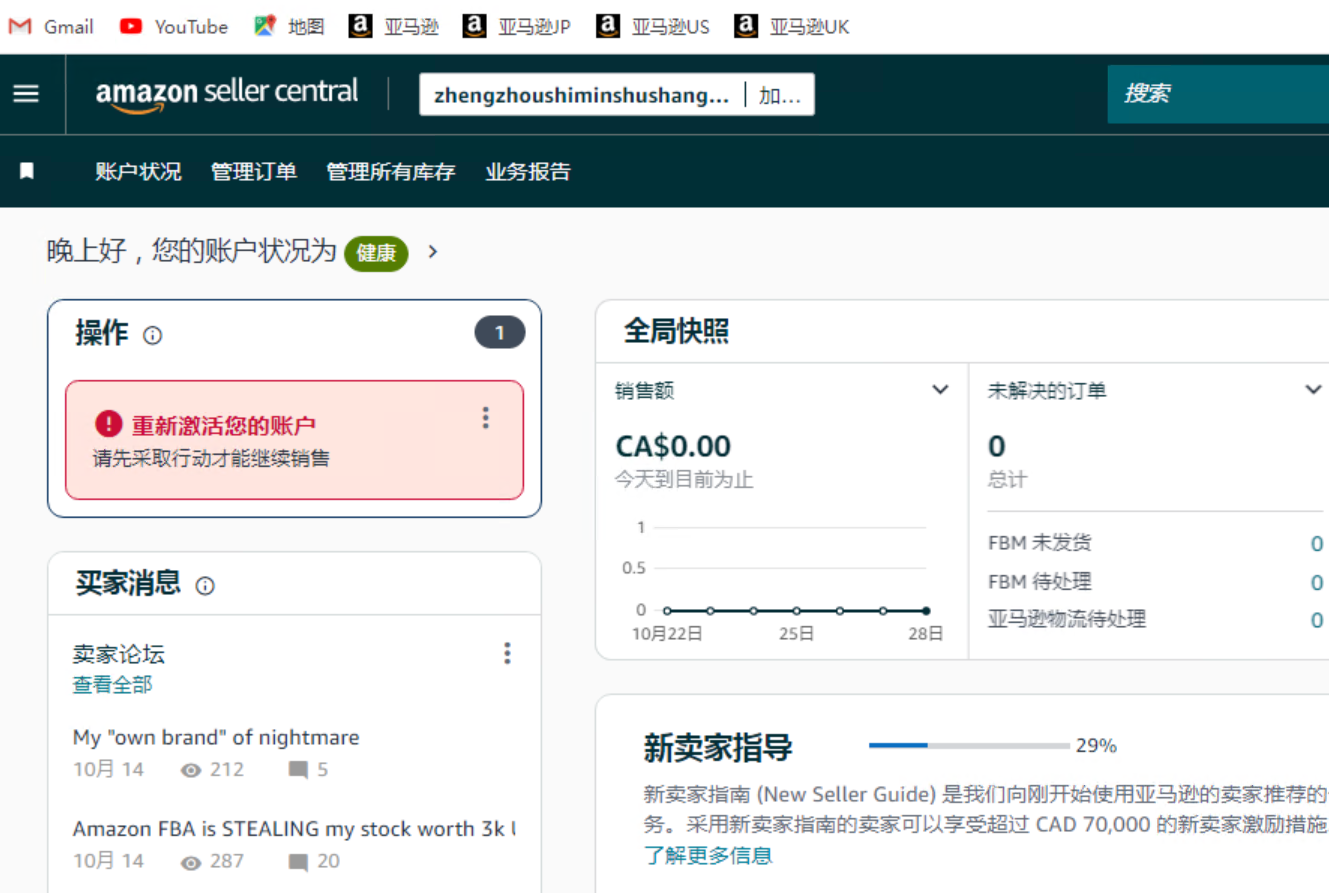This screenshot has width=1329, height=893.
Task: Open the YouTube bookmark
Action: pyautogui.click(x=173, y=27)
